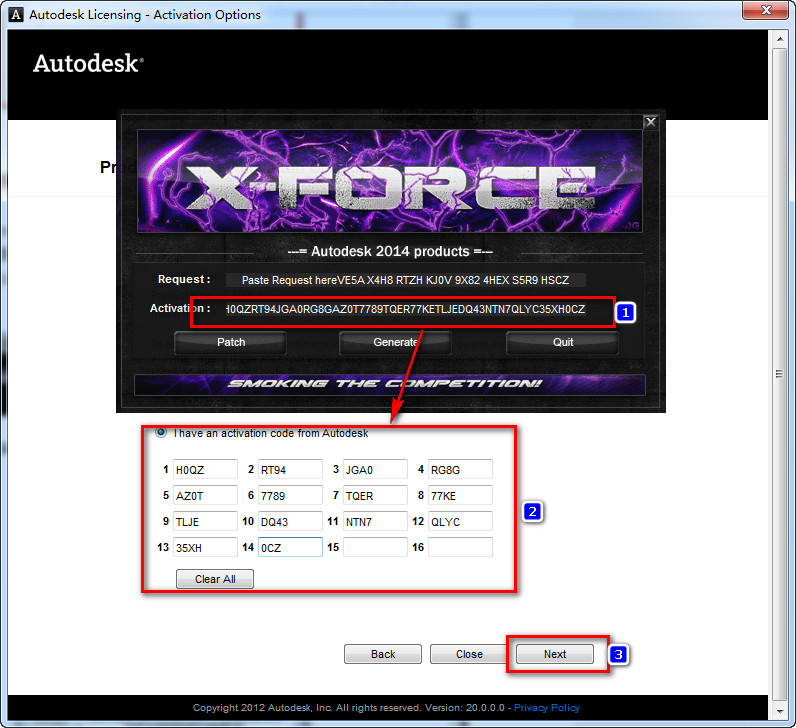Click activation code box 4 containing RG8G
Image resolution: width=796 pixels, height=728 pixels.
coord(460,469)
